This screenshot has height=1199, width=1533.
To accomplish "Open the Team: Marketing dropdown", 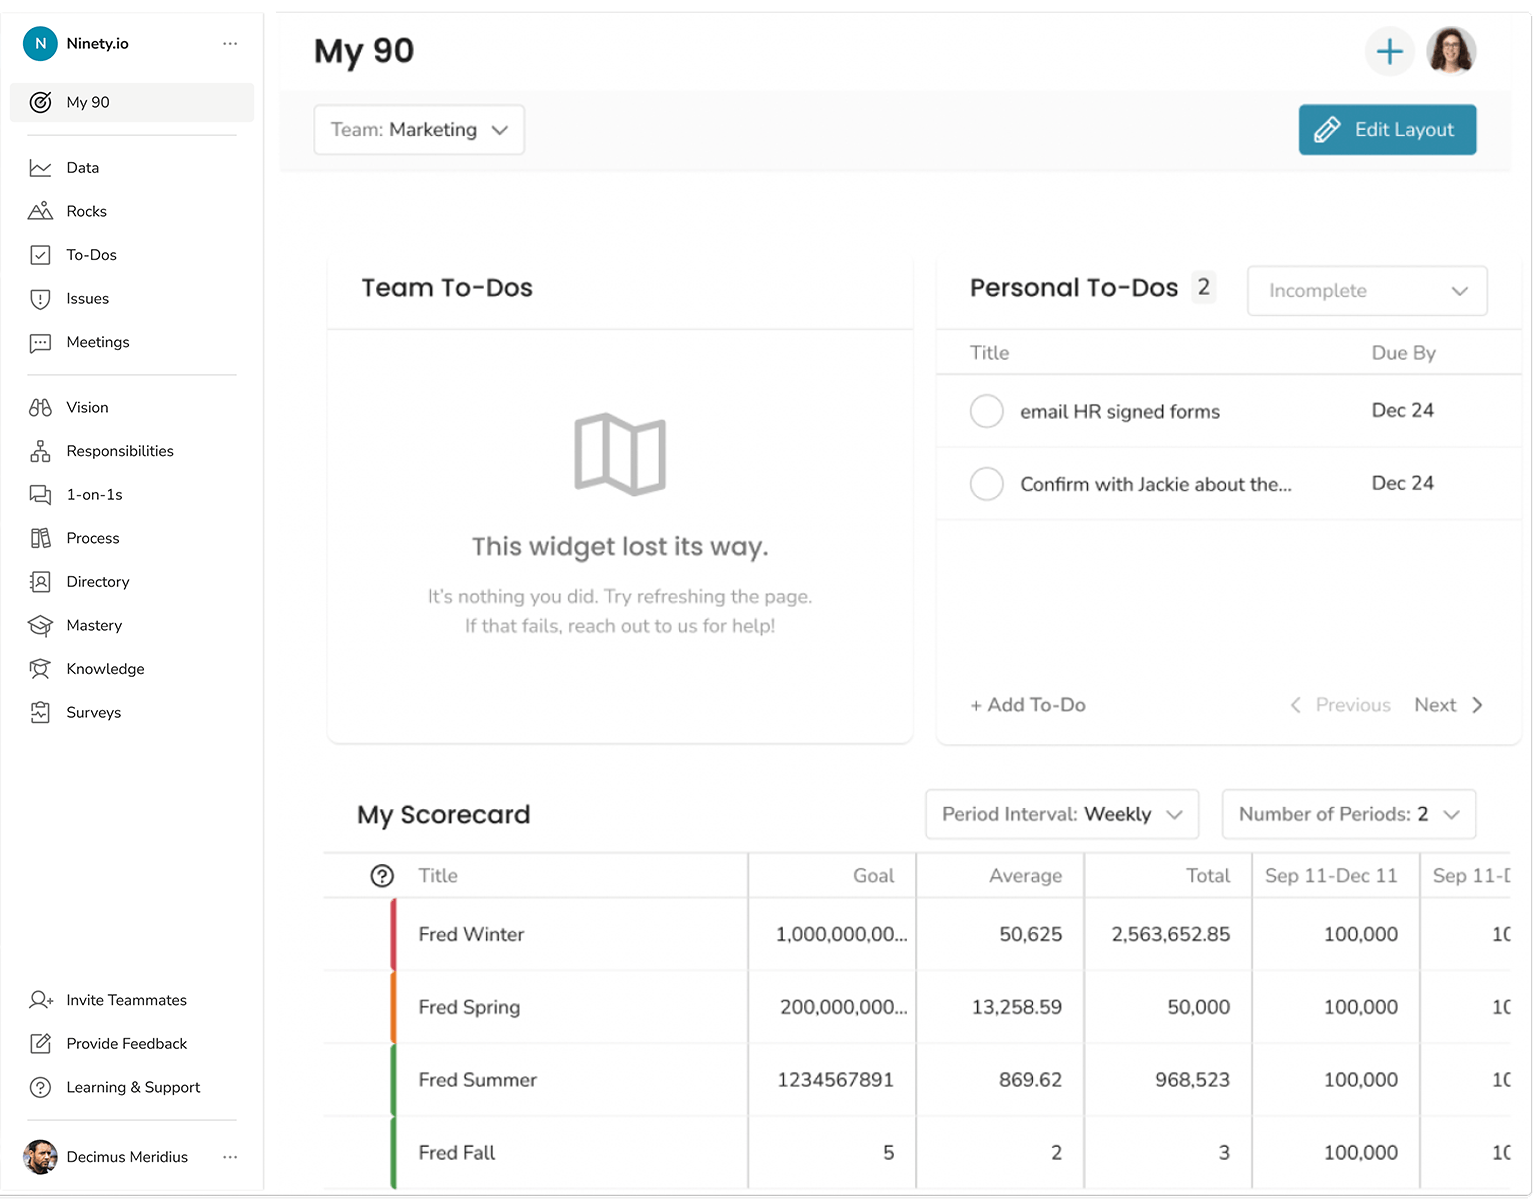I will point(419,130).
